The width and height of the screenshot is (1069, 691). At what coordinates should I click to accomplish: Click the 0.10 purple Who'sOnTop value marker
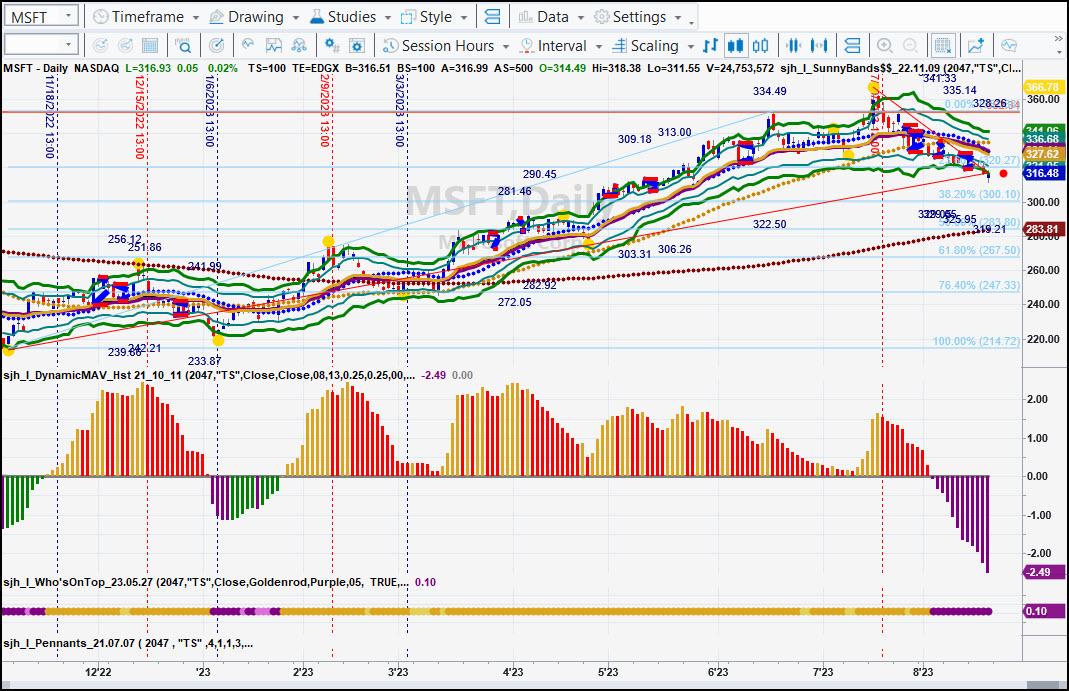pos(1042,611)
